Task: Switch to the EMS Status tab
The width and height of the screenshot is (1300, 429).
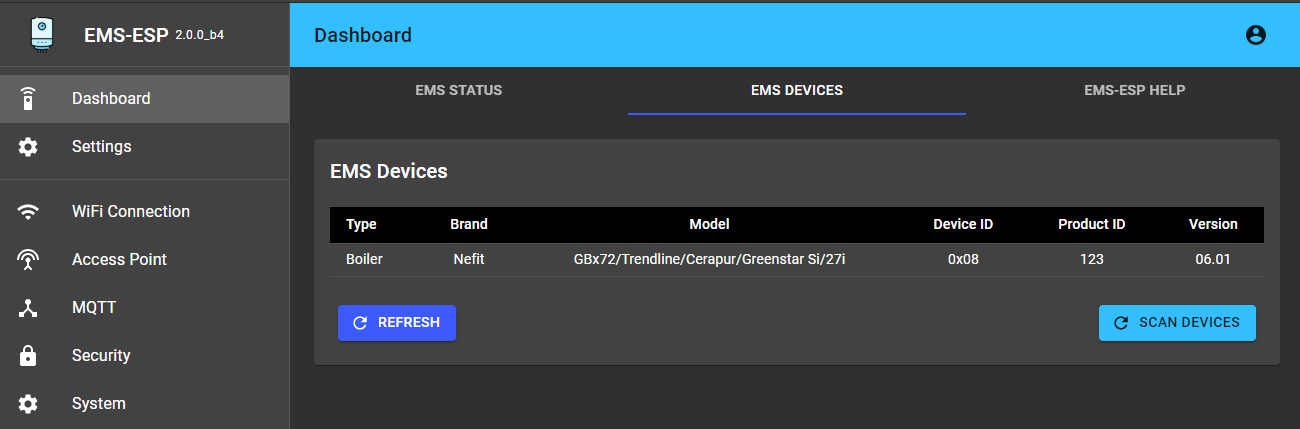Action: point(459,90)
